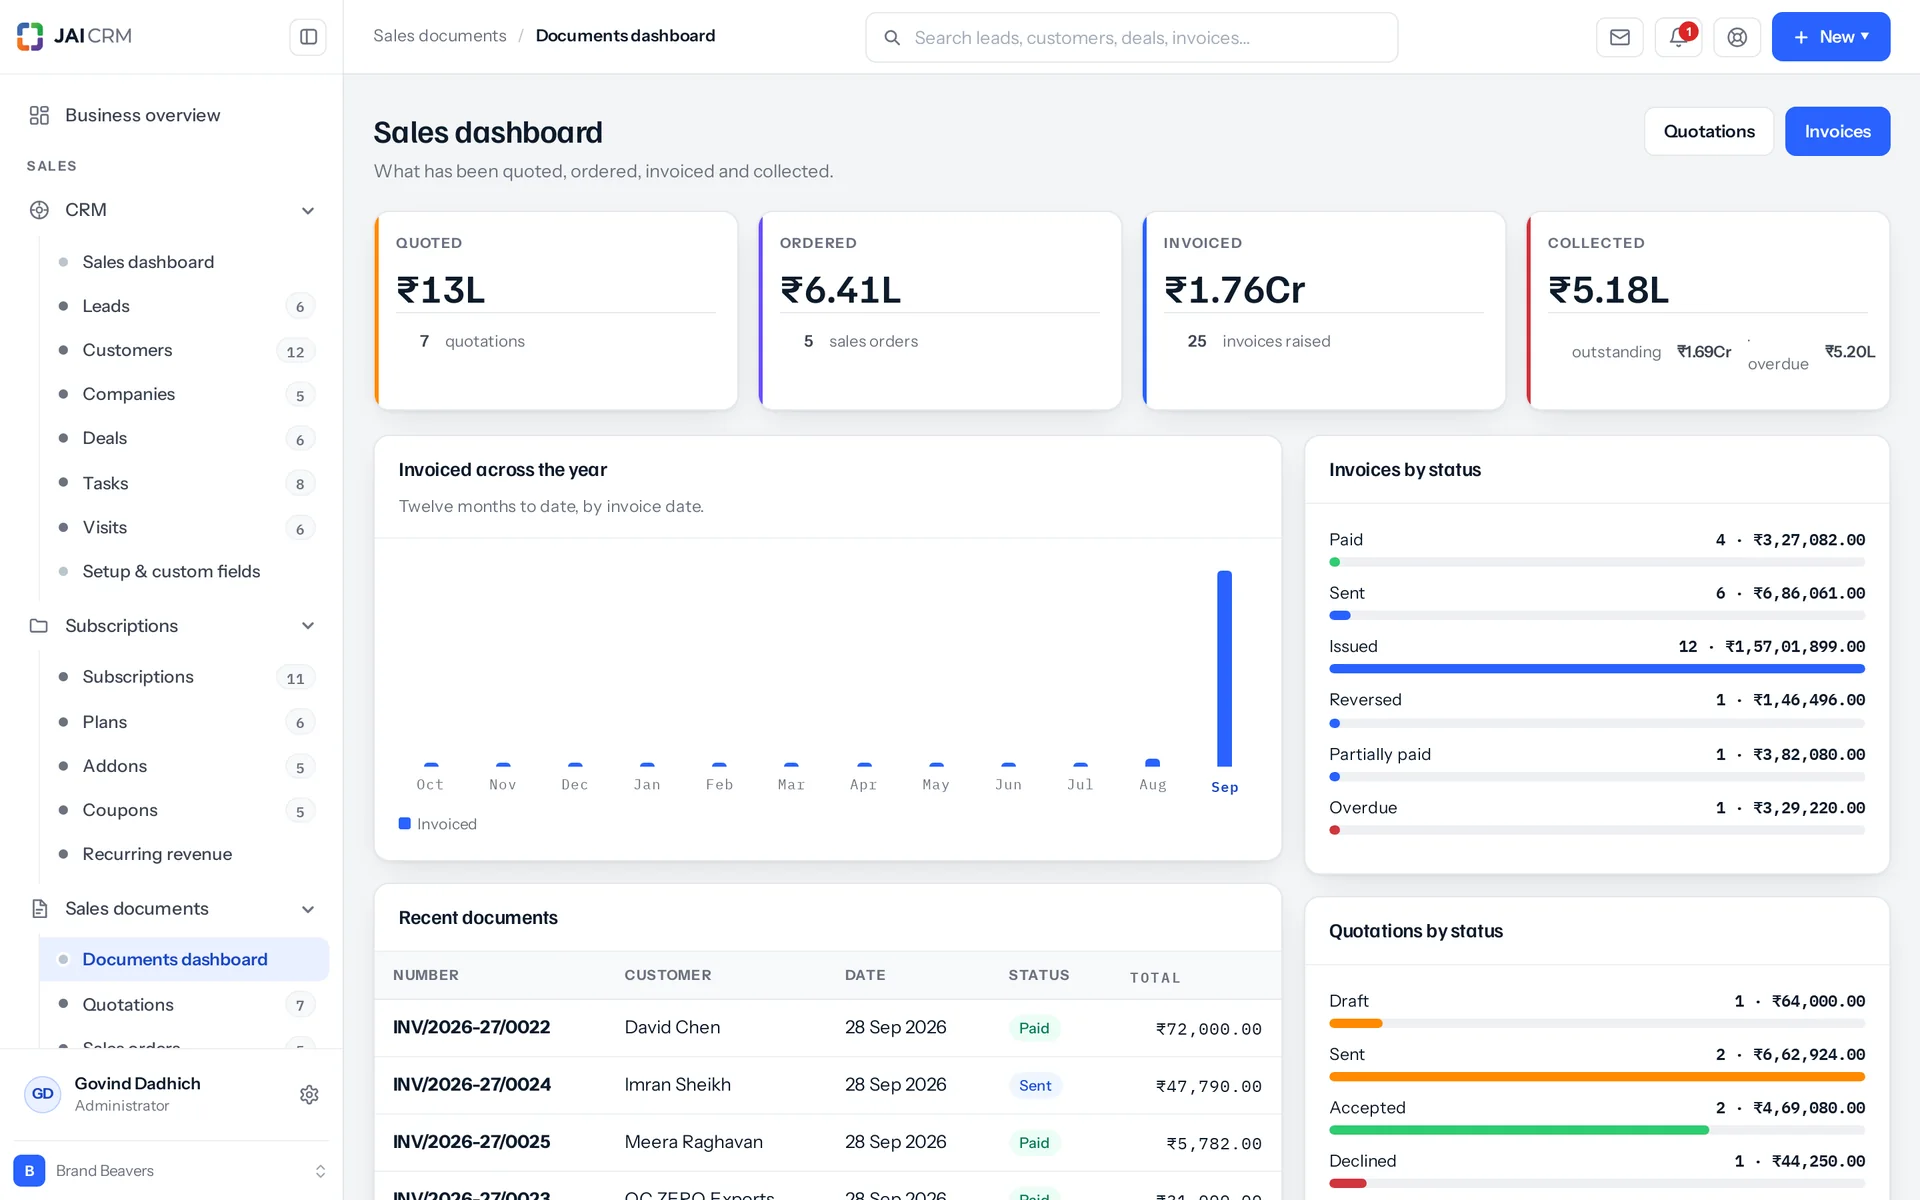Open the Quotations button at top
The height and width of the screenshot is (1200, 1920).
(x=1709, y=131)
